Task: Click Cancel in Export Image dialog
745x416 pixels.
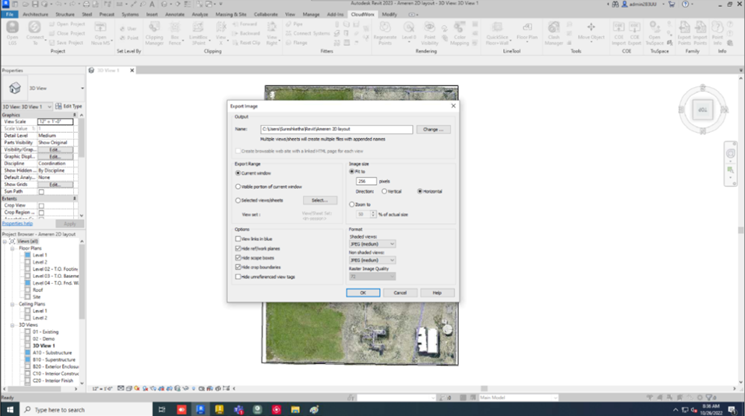Action: point(400,293)
